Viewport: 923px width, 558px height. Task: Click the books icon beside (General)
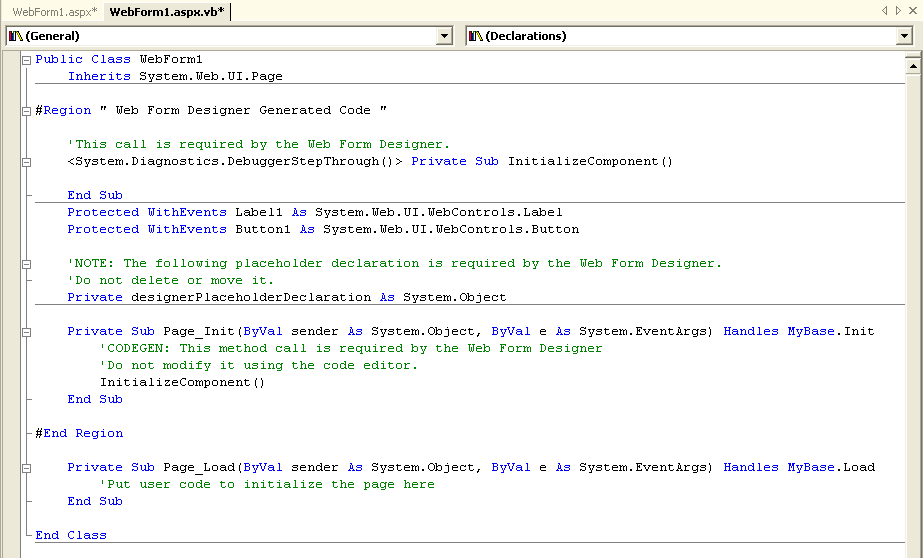point(15,36)
